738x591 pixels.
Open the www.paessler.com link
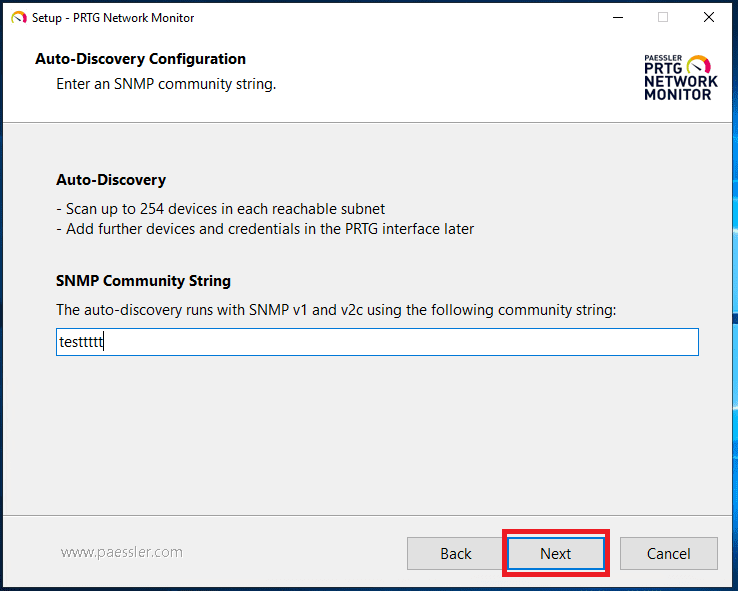[x=121, y=552]
